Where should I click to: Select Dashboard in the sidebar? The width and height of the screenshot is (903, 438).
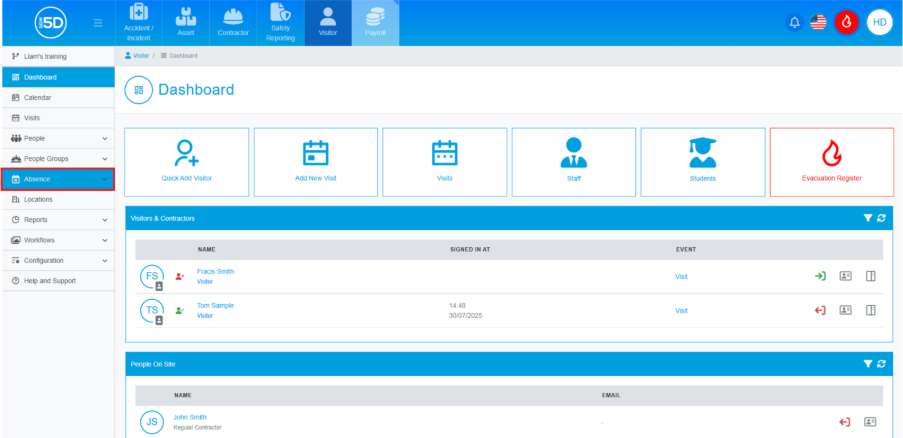coord(58,77)
